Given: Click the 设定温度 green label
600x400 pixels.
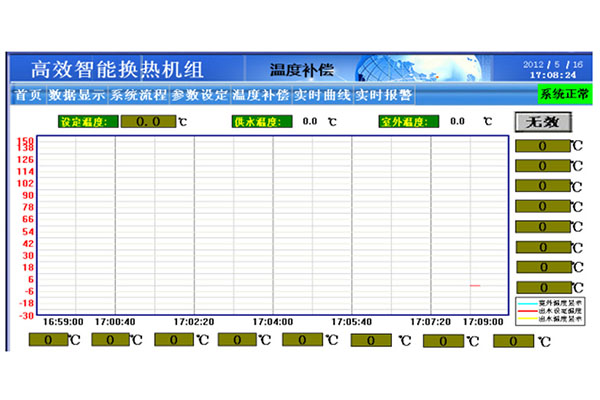Looking at the screenshot, I should click(x=88, y=122).
